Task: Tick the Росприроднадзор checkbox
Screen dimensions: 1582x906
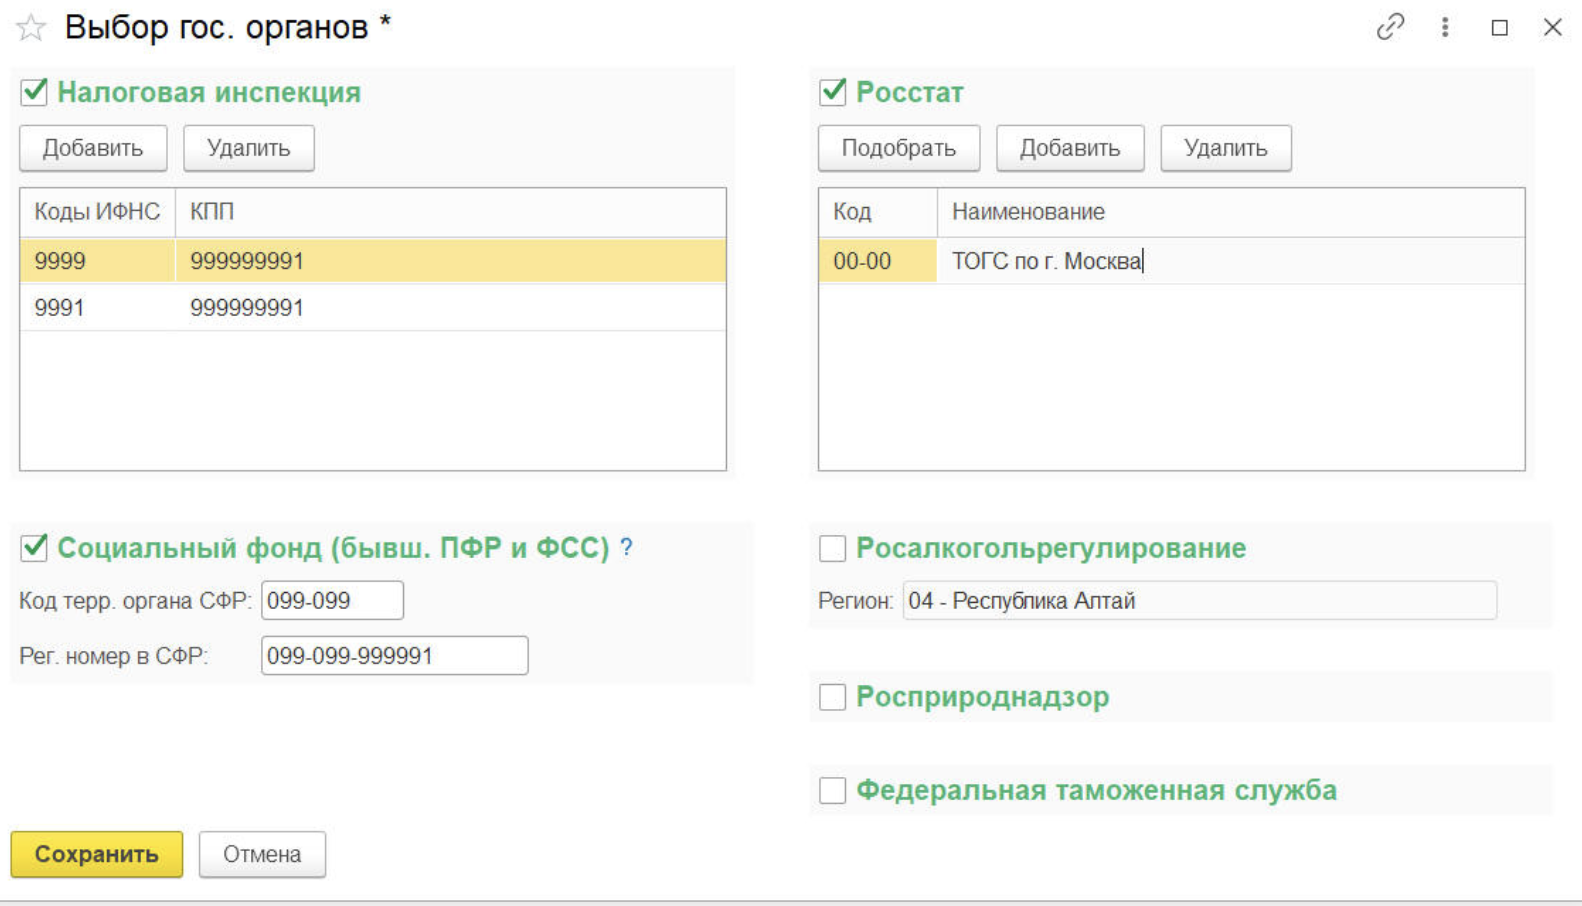Action: pos(833,697)
